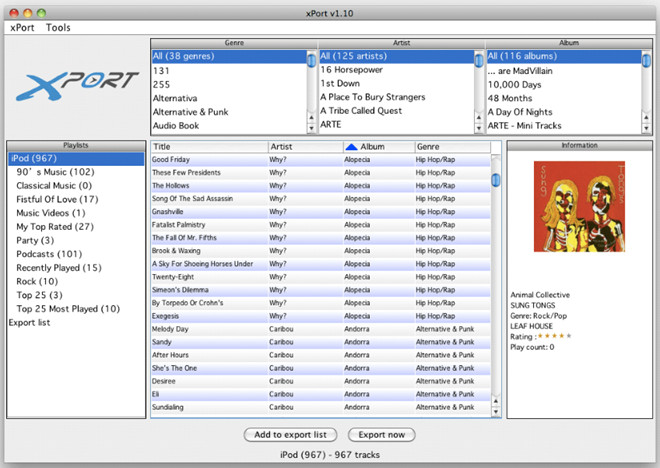Click the track table scrollbar thumb
Screen dimensions: 660x468
tap(496, 180)
